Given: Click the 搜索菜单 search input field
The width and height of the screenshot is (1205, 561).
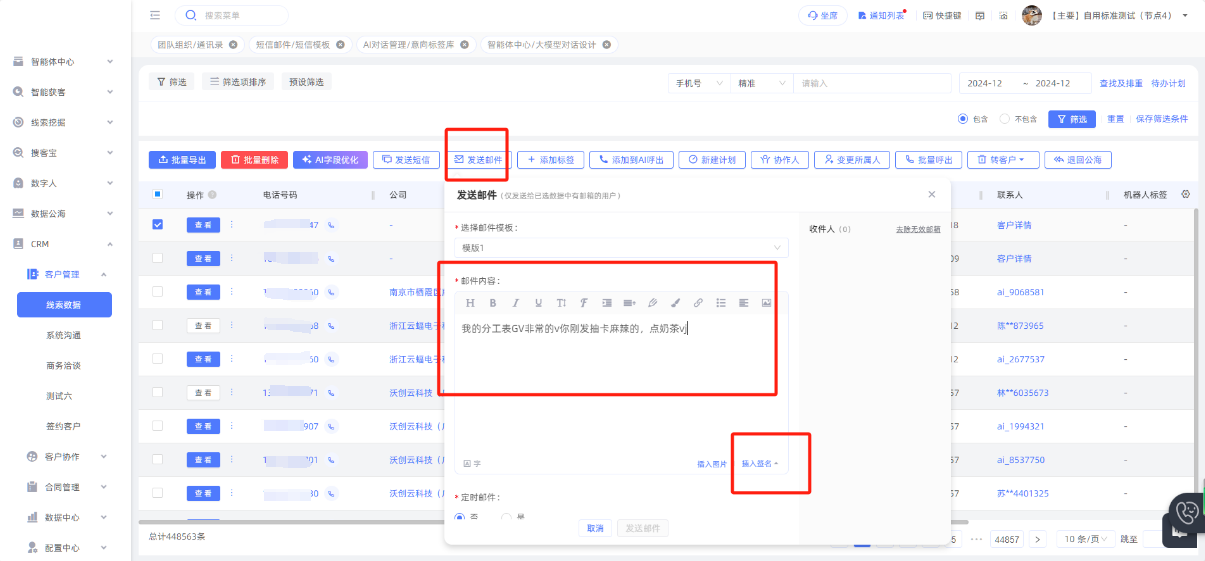Looking at the screenshot, I should (240, 15).
